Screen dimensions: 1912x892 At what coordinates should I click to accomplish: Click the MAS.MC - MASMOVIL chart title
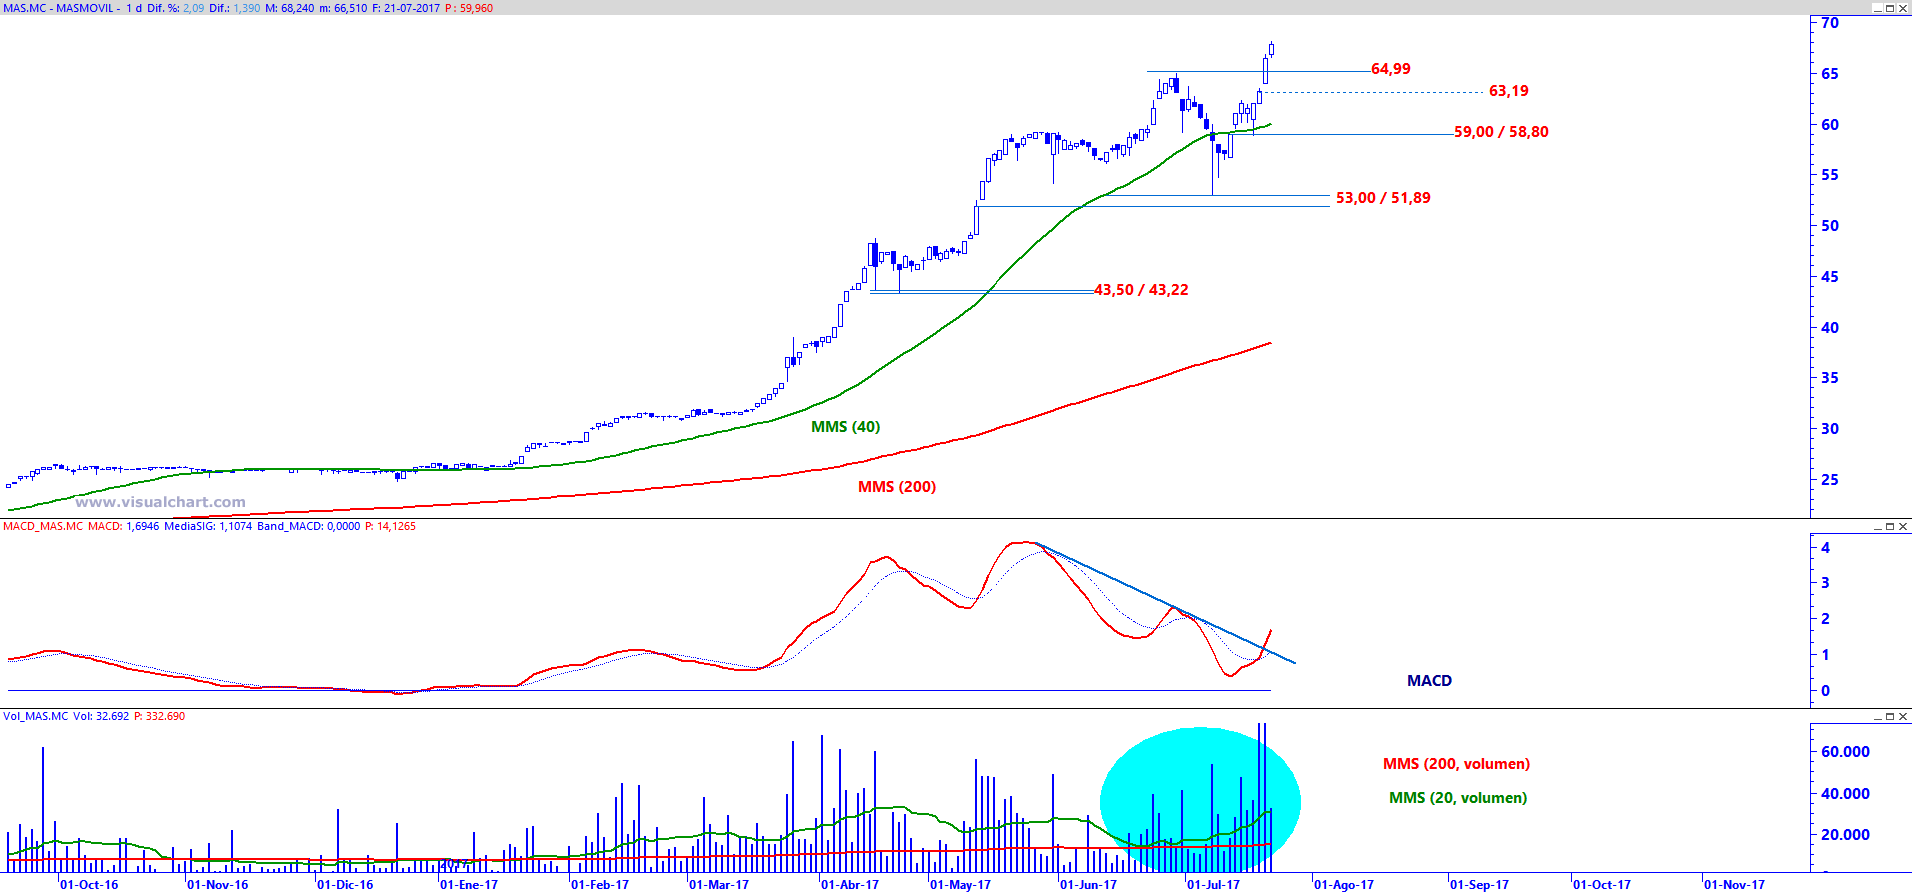pos(59,8)
